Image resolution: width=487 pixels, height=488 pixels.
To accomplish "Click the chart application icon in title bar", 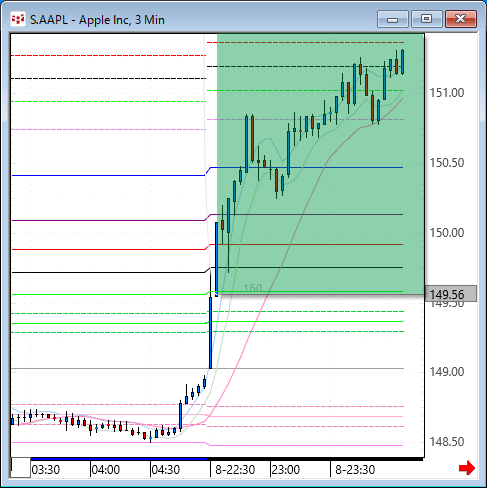I will click(x=18, y=20).
